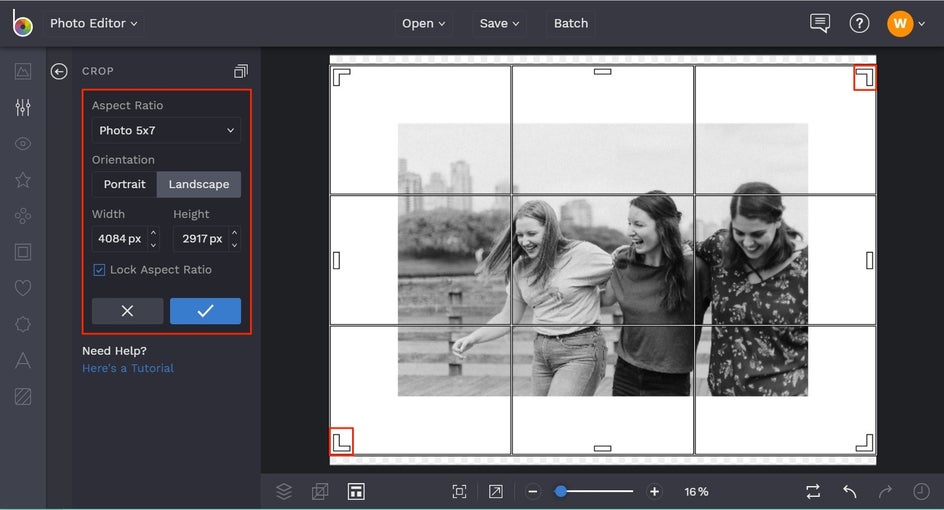Click the help question mark icon

[859, 23]
